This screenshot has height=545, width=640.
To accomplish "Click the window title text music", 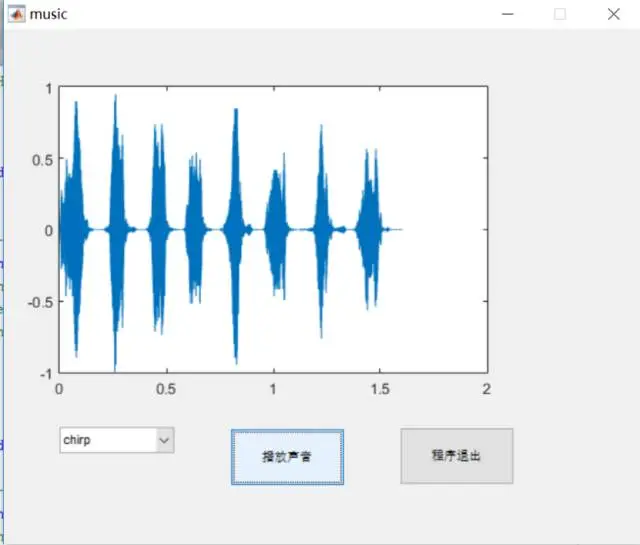I will pos(48,14).
